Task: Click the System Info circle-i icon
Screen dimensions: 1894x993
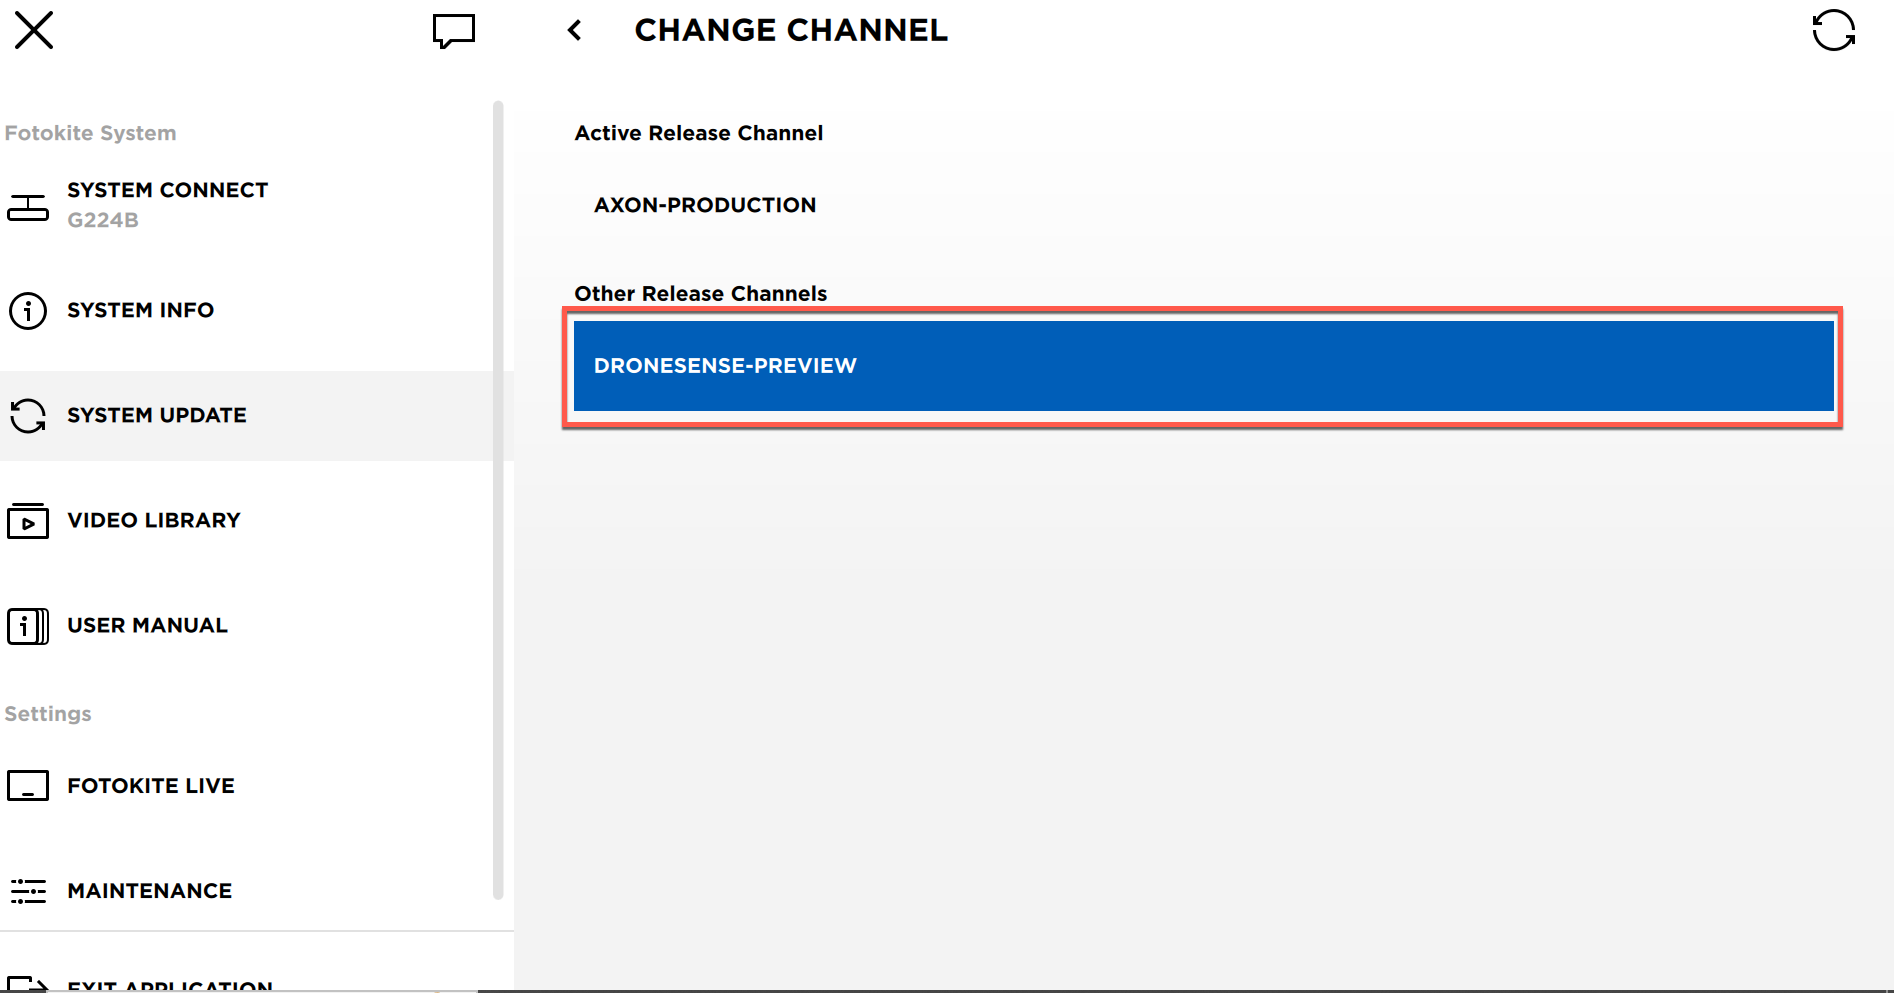Action: 28,311
